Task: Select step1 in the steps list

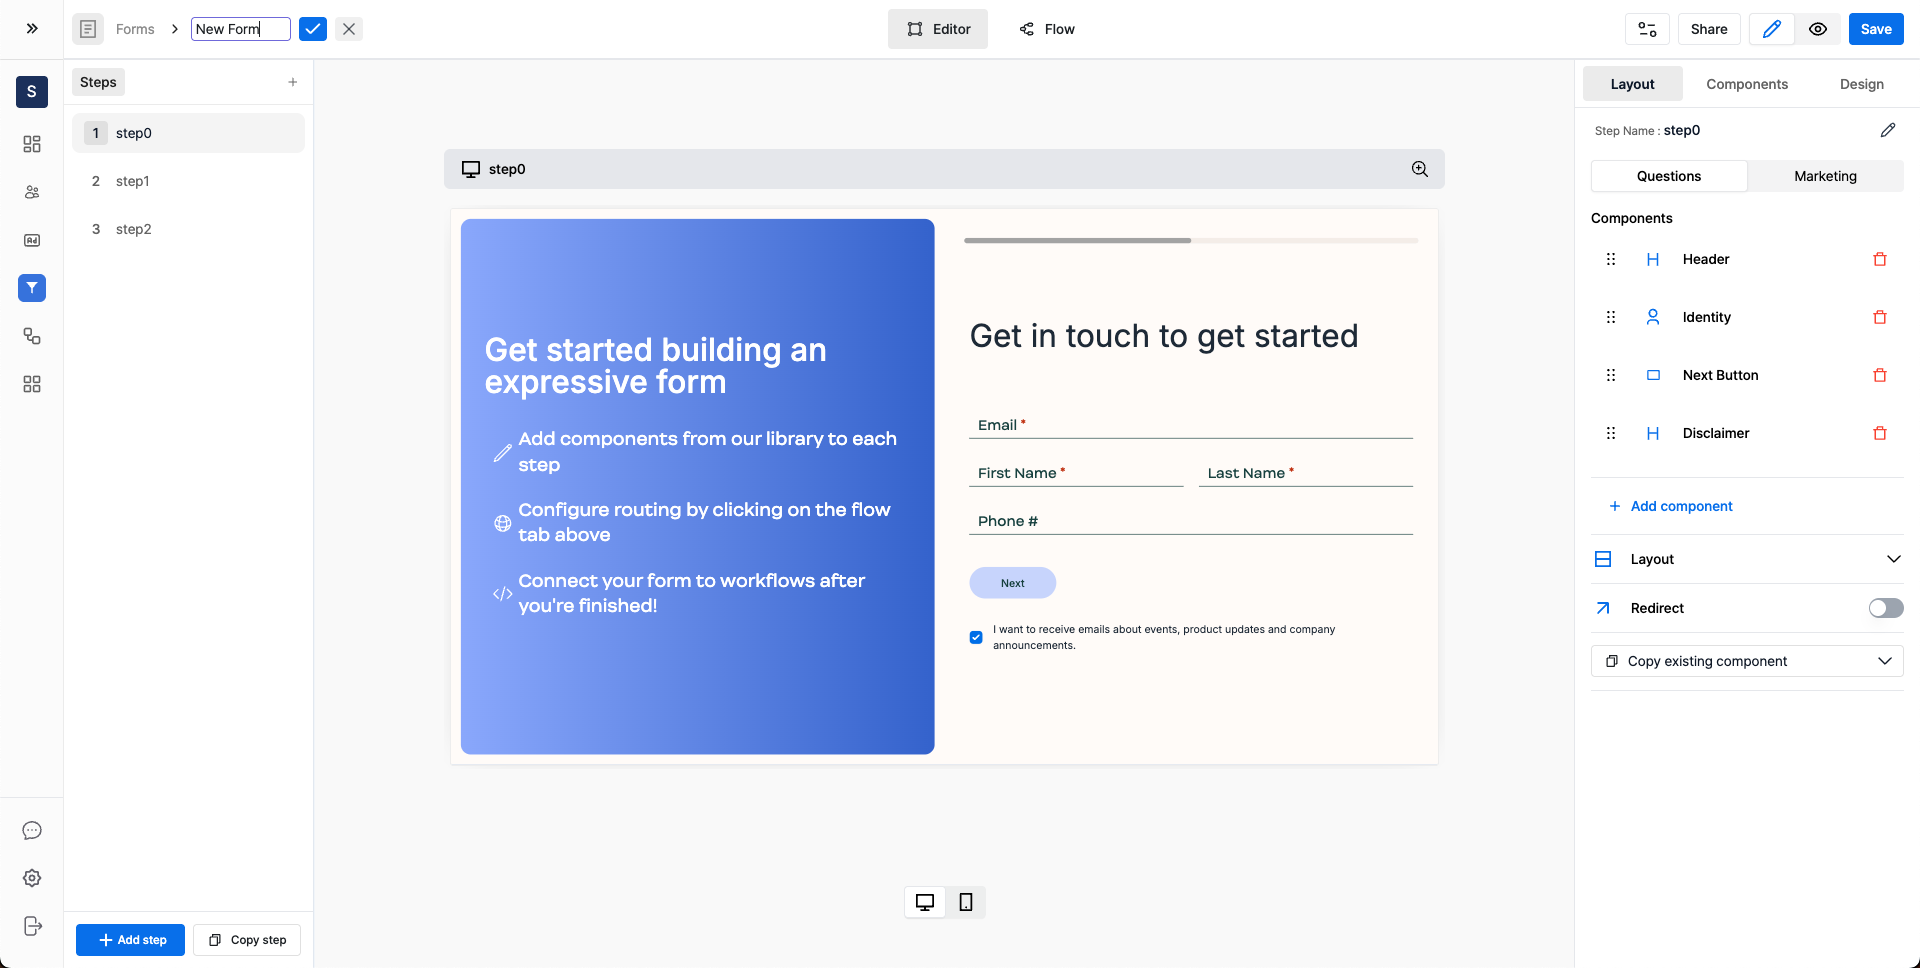Action: click(188, 181)
